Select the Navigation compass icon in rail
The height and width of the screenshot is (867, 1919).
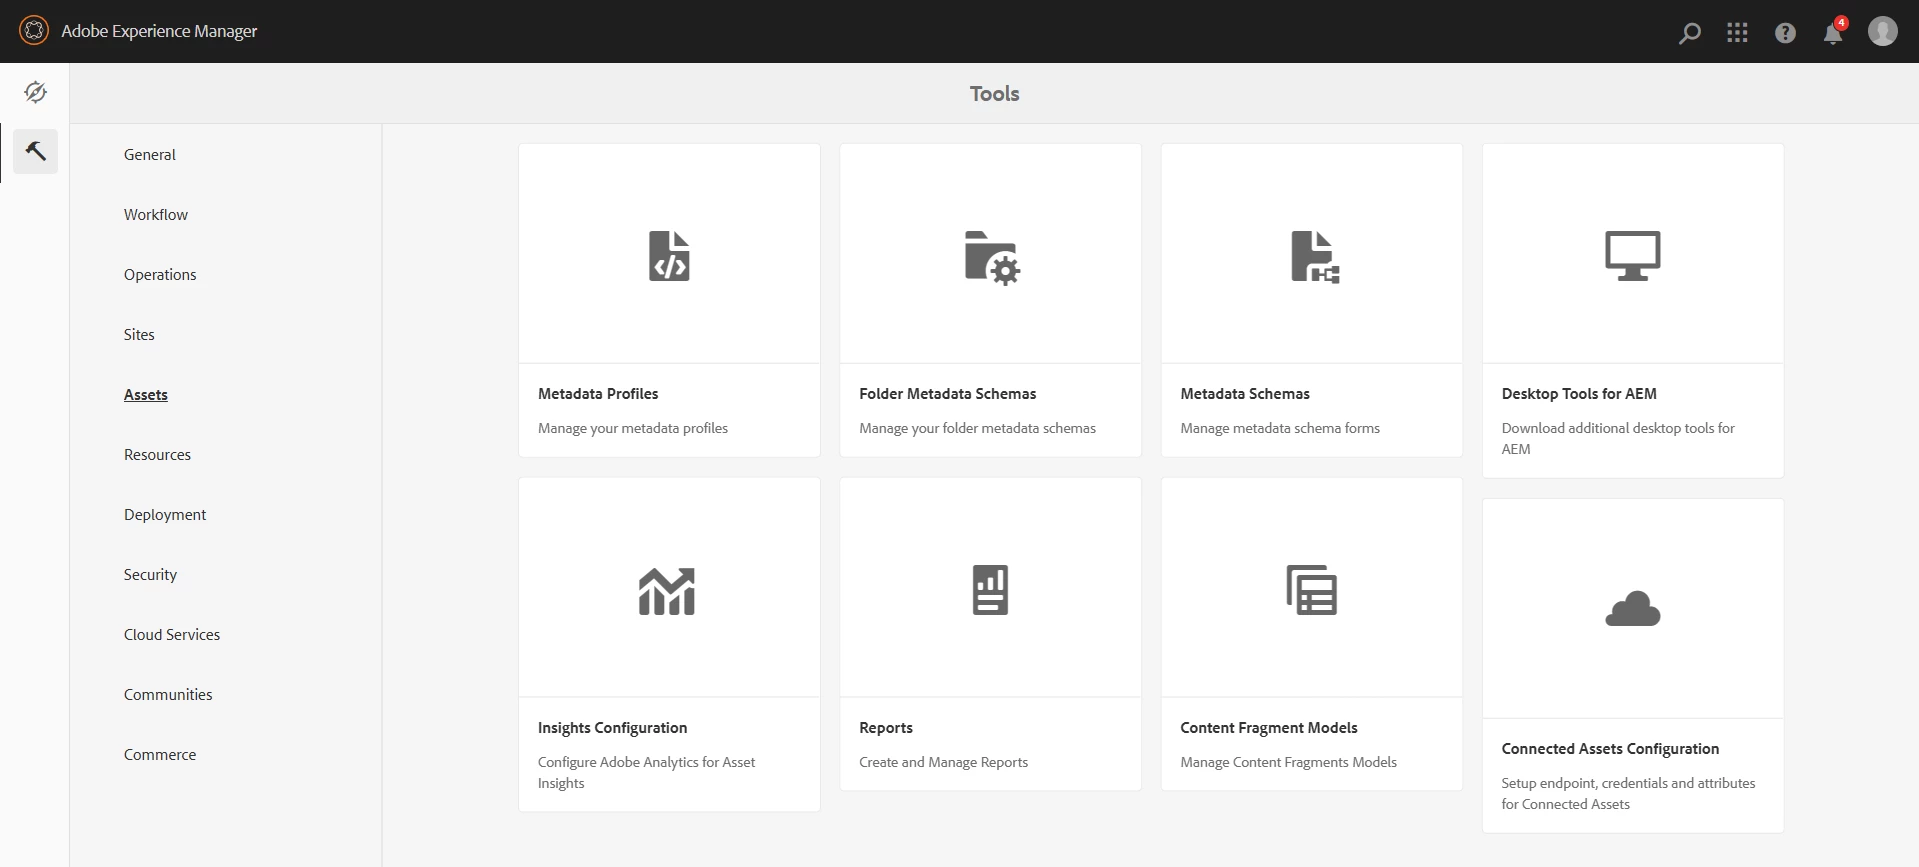tap(35, 92)
